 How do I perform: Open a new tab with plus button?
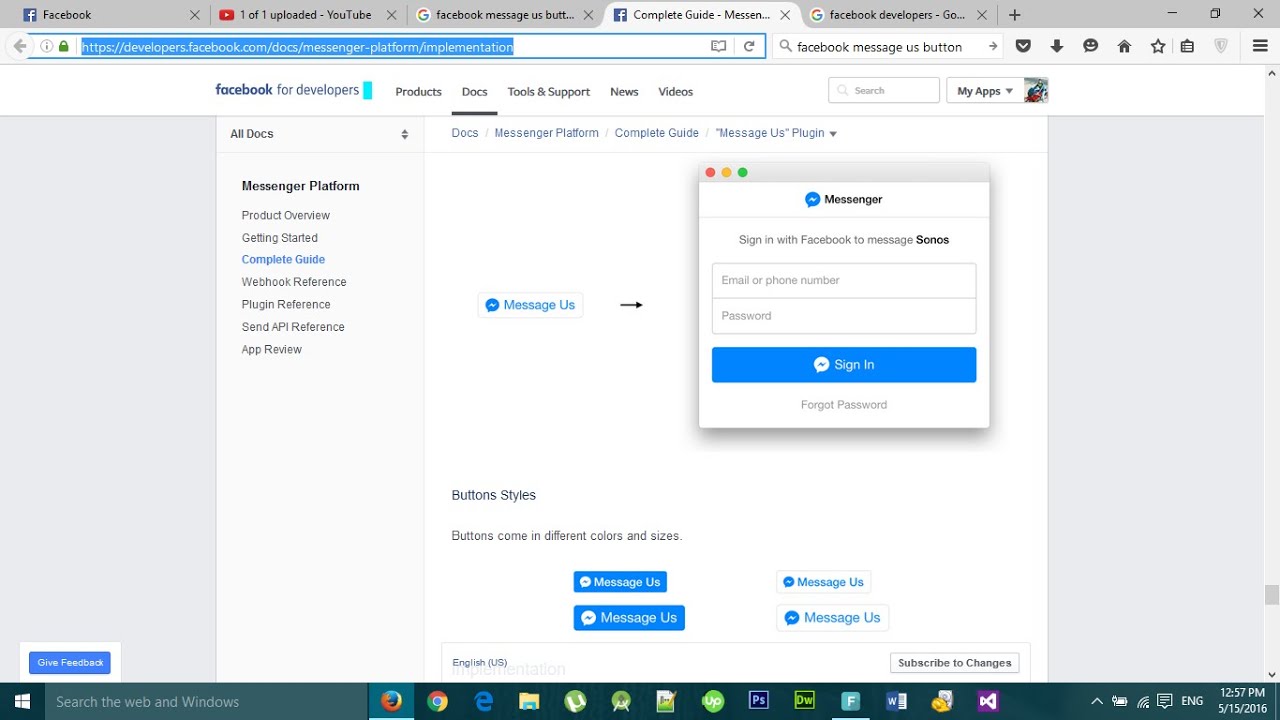click(x=1015, y=15)
